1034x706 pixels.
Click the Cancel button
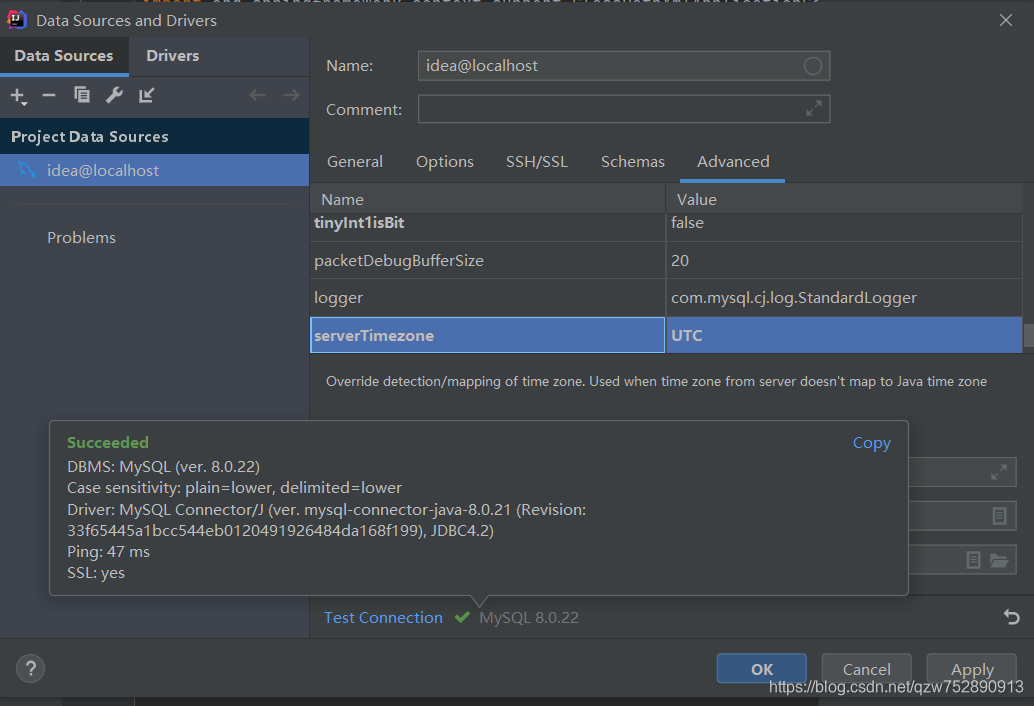pyautogui.click(x=867, y=669)
